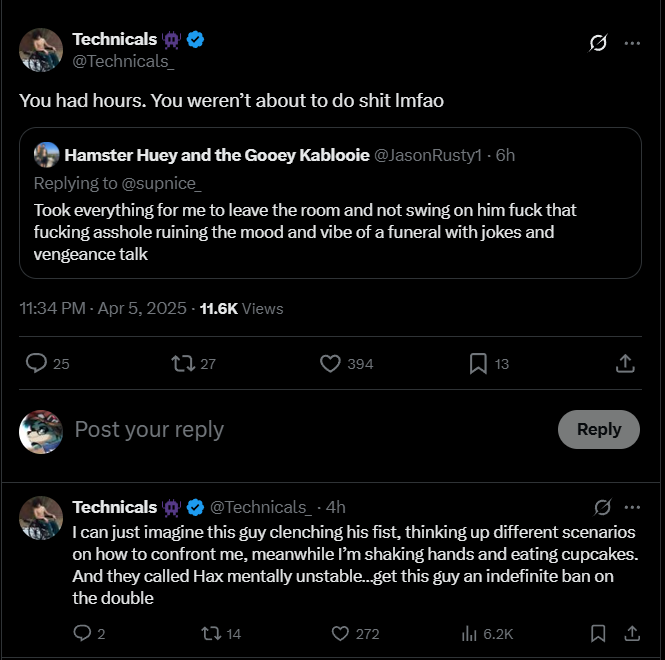
Task: Repost the main post with 27 reposts
Action: click(x=183, y=363)
